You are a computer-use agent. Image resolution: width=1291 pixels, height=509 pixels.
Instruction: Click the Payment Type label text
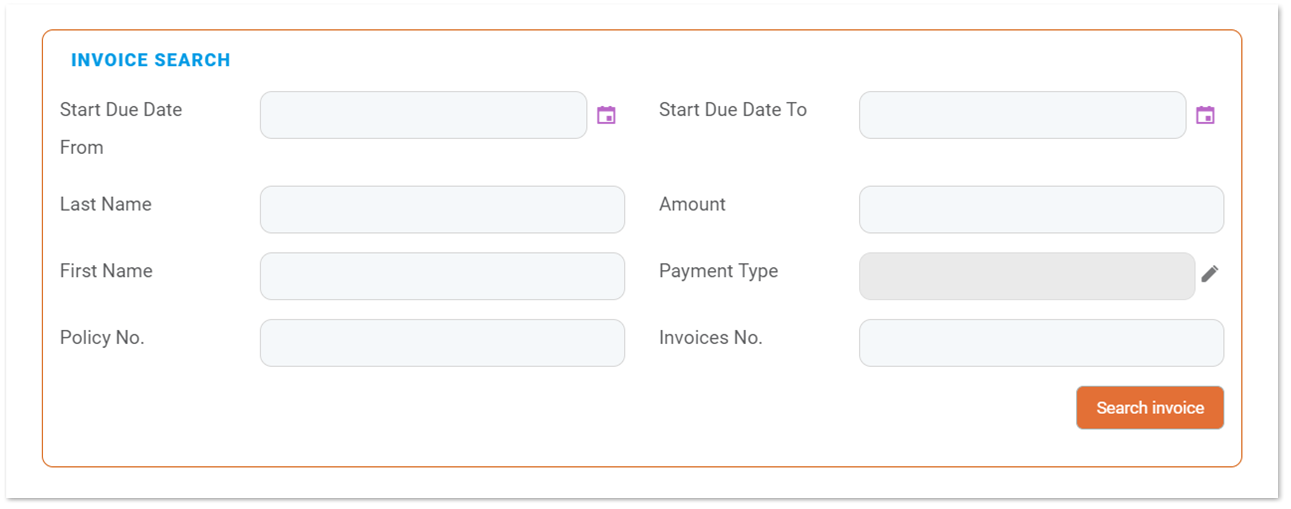(718, 271)
